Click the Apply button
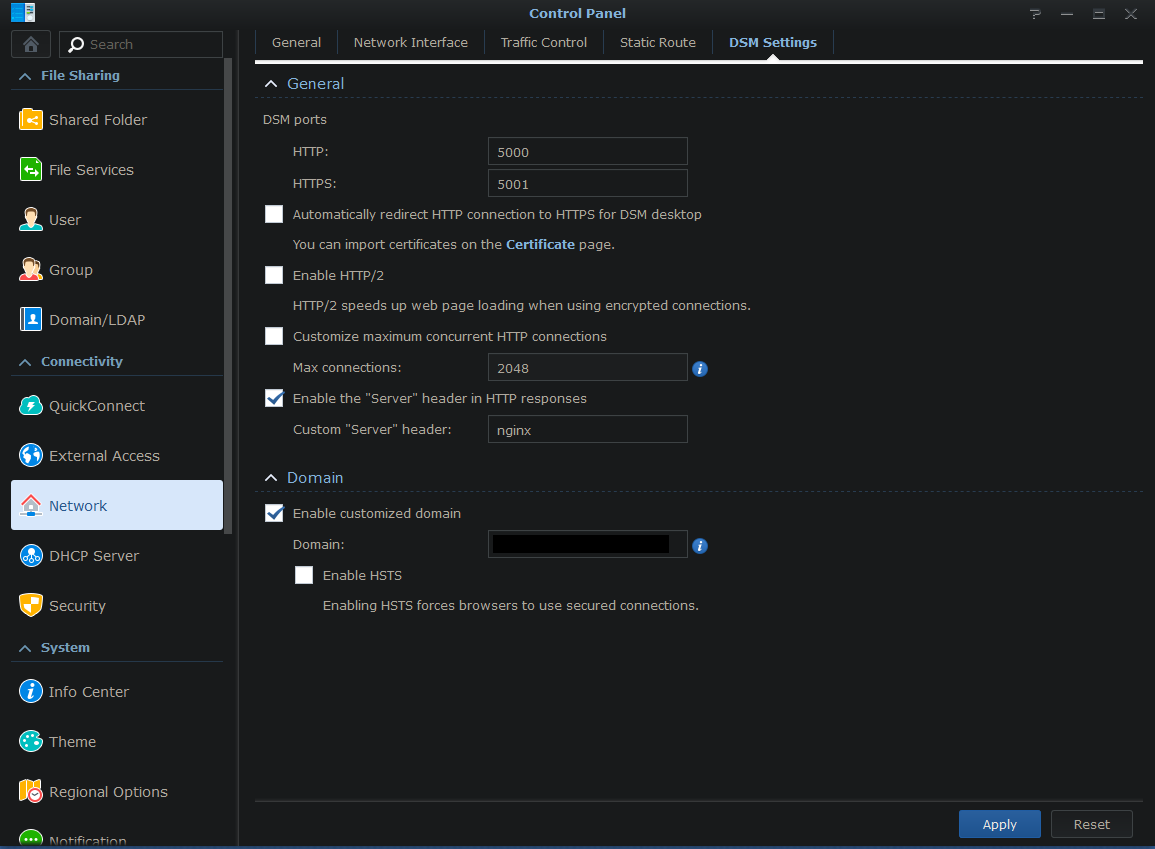 [999, 824]
